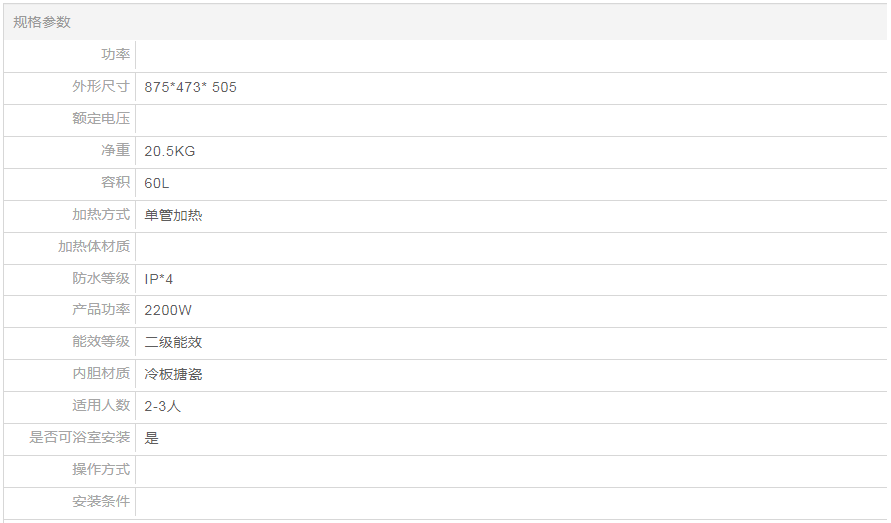Select the 外形尺寸 label
The image size is (891, 523).
pyautogui.click(x=101, y=87)
